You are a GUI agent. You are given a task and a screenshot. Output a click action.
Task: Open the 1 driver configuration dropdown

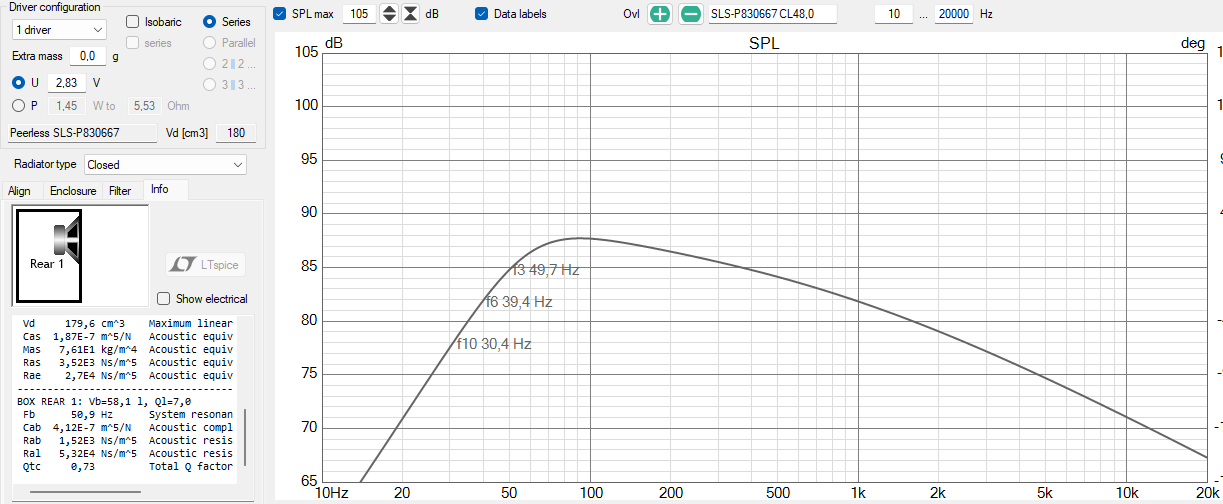(x=58, y=30)
